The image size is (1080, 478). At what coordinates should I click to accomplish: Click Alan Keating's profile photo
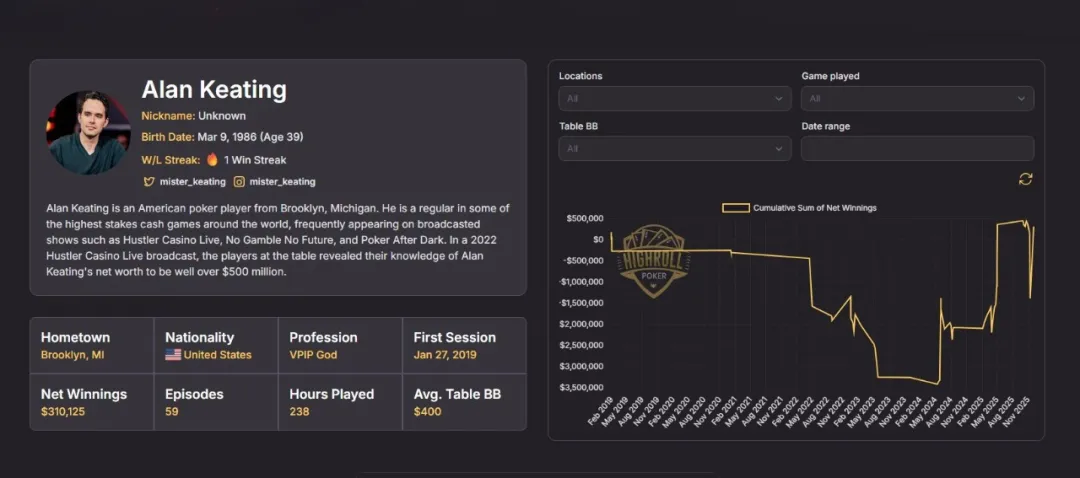click(88, 133)
